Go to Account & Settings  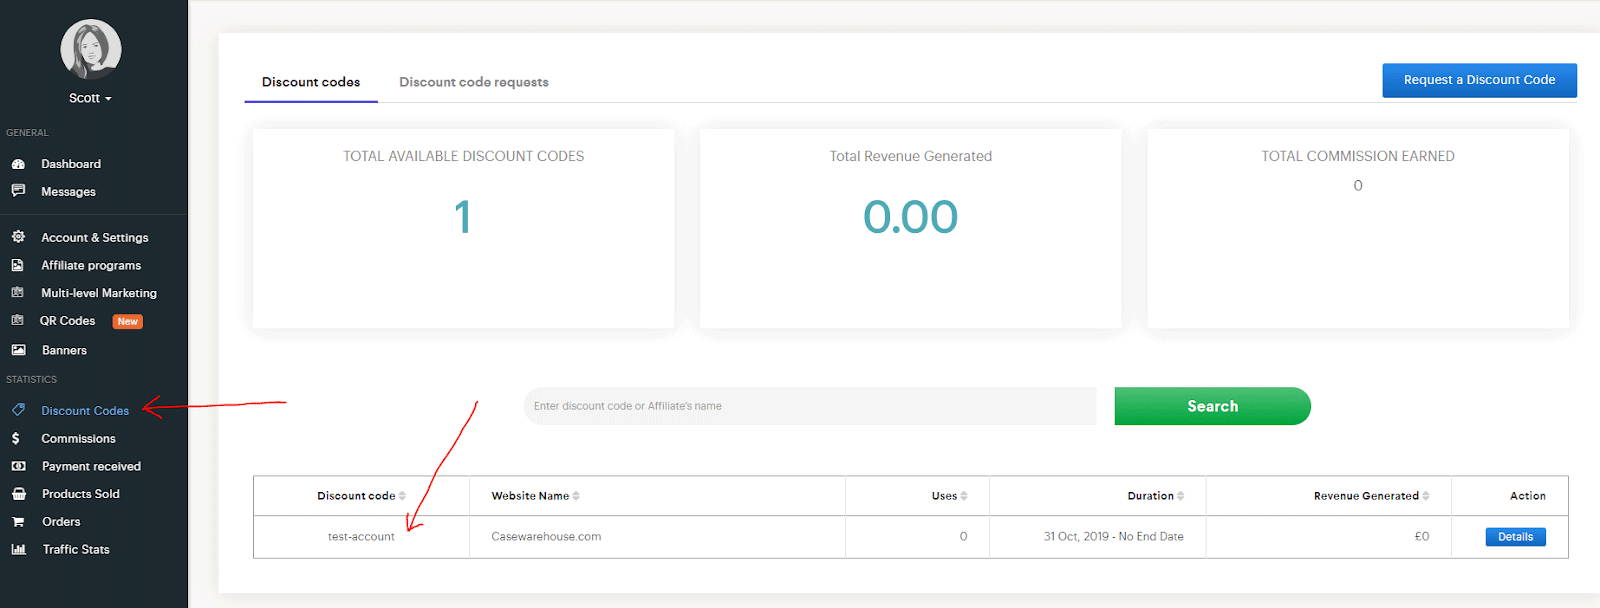95,237
